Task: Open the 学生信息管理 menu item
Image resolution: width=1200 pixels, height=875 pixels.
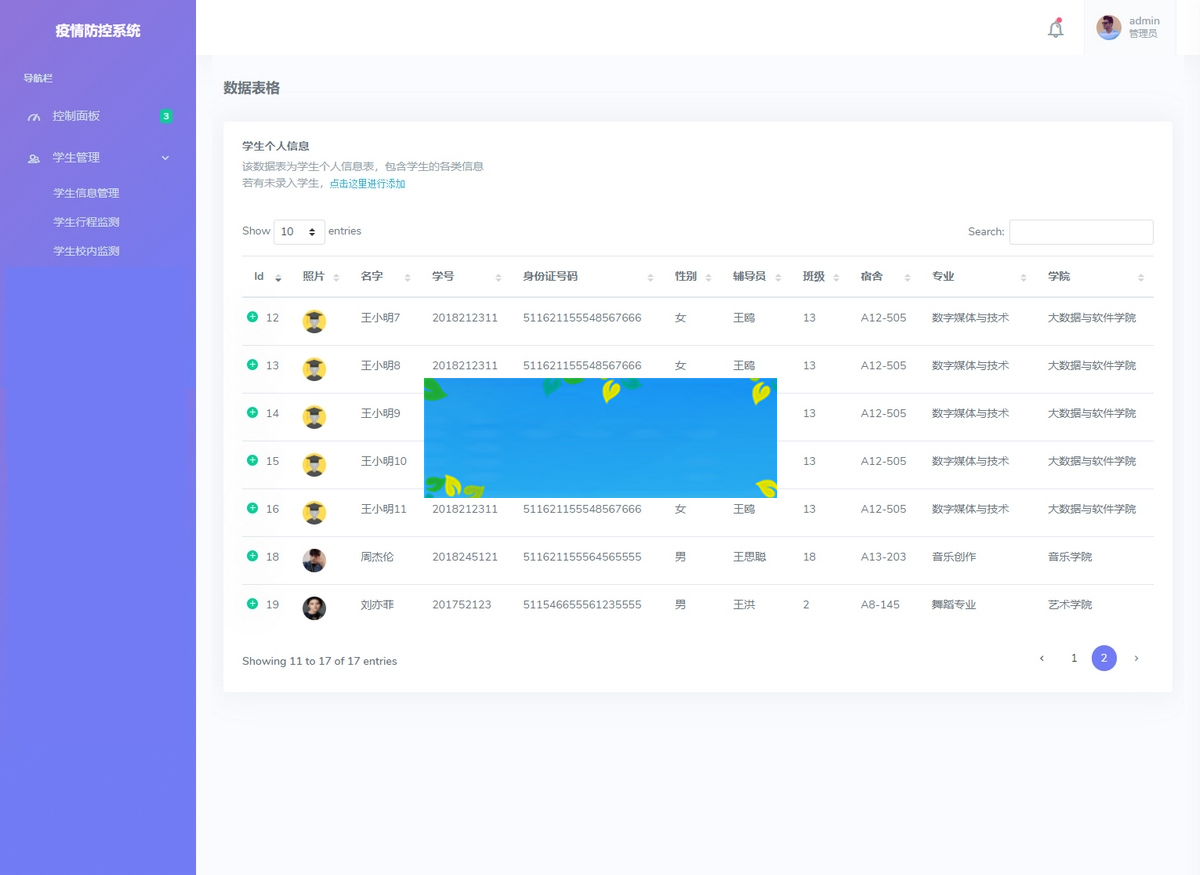Action: (85, 192)
